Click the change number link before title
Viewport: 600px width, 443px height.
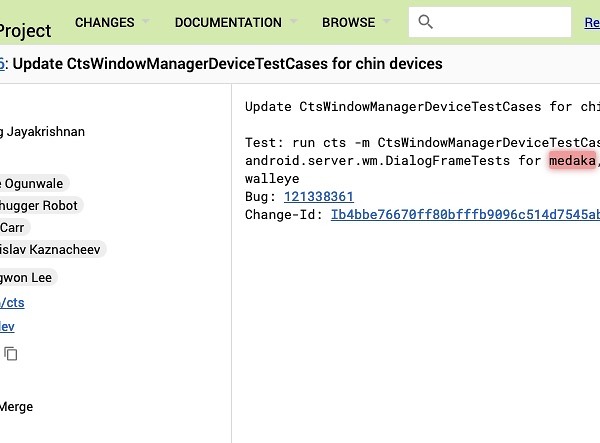(x=3, y=64)
